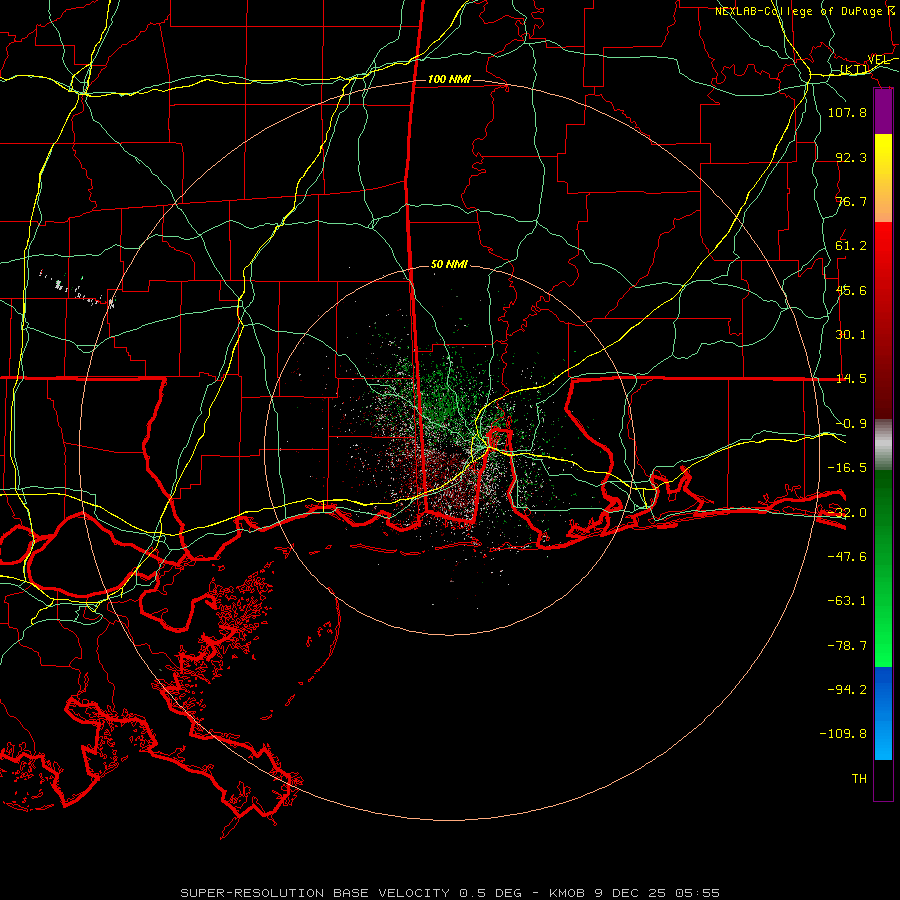Image resolution: width=900 pixels, height=900 pixels.
Task: Click the 61.2 velocity scale value
Action: (x=851, y=246)
